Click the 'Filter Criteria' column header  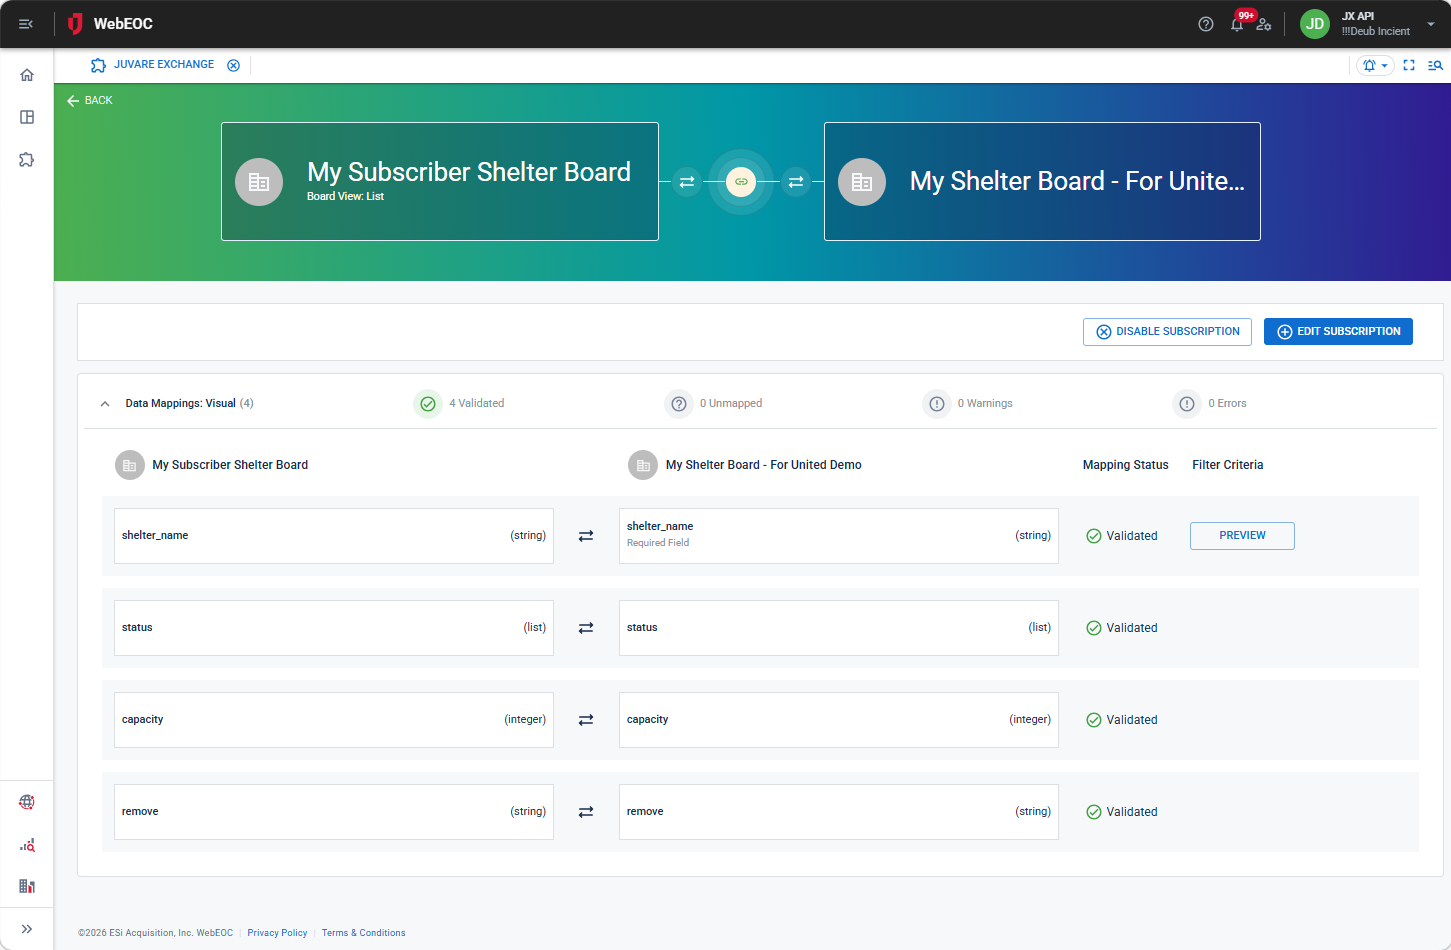click(1227, 465)
